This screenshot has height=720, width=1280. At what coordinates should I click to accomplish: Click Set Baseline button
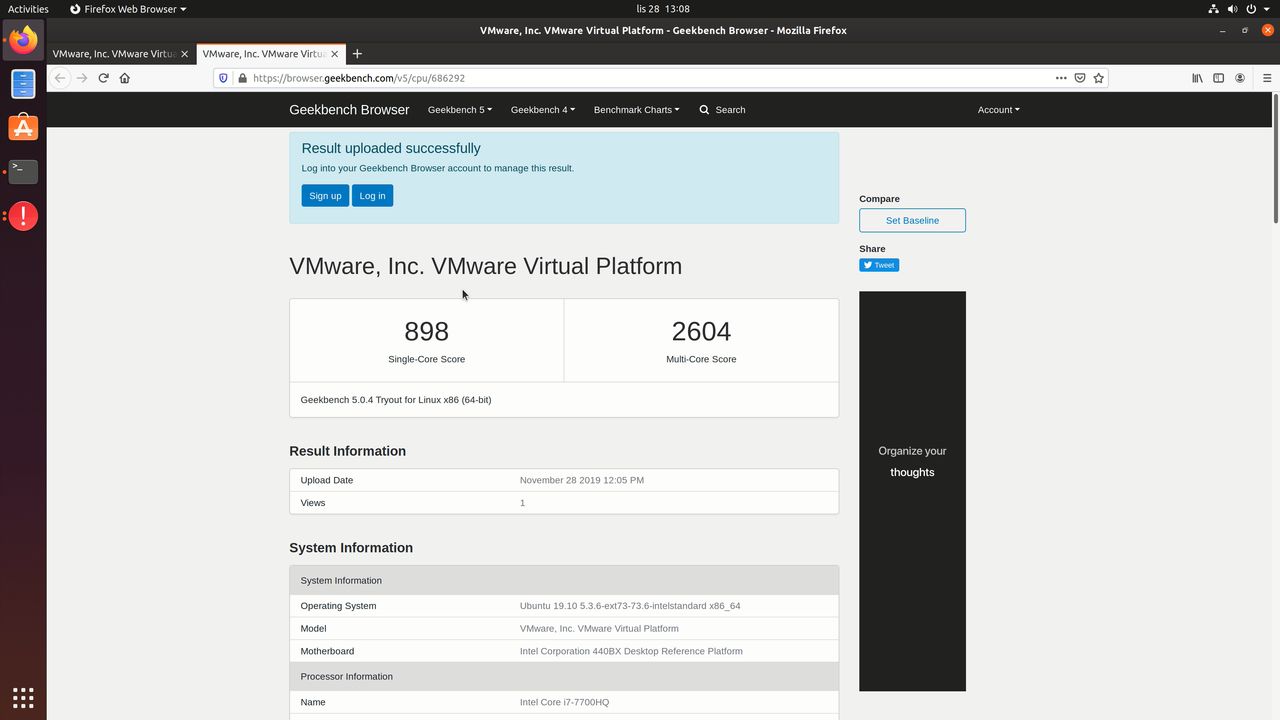(912, 220)
